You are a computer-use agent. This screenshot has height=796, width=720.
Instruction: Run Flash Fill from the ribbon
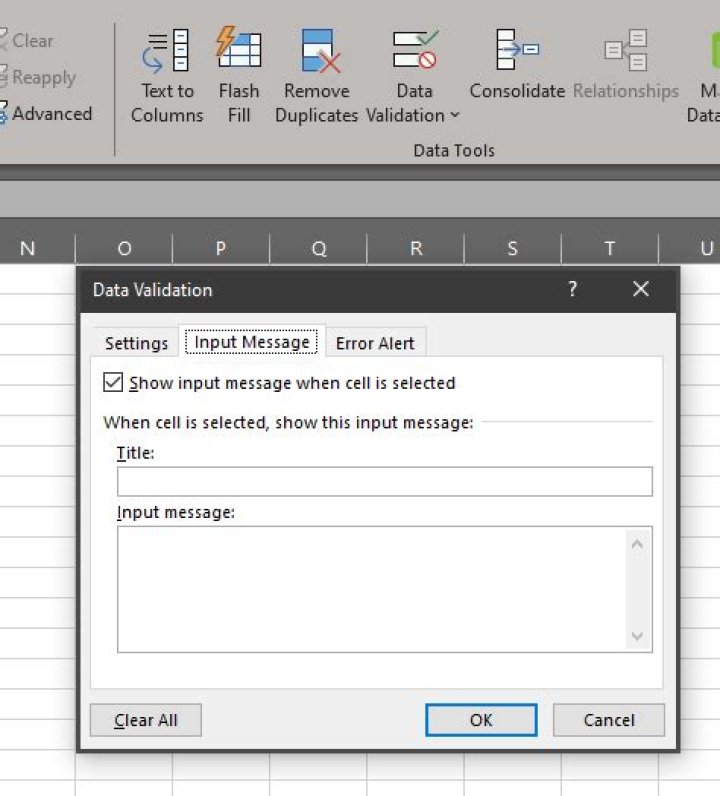click(x=239, y=76)
